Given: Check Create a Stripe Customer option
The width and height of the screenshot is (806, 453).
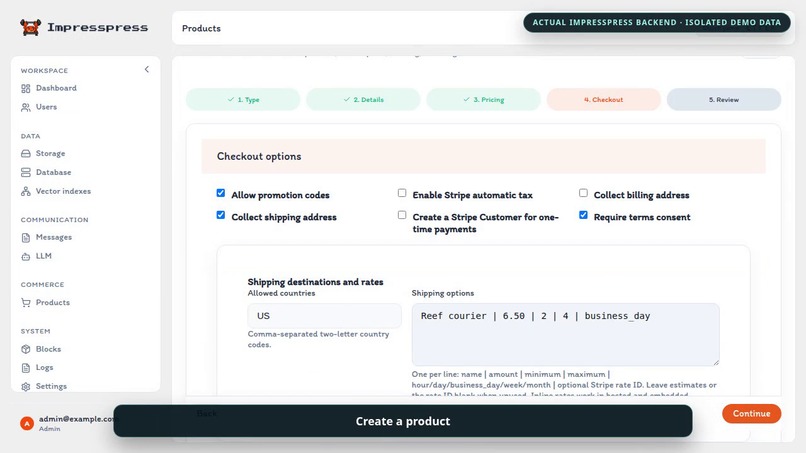Looking at the screenshot, I should [402, 215].
